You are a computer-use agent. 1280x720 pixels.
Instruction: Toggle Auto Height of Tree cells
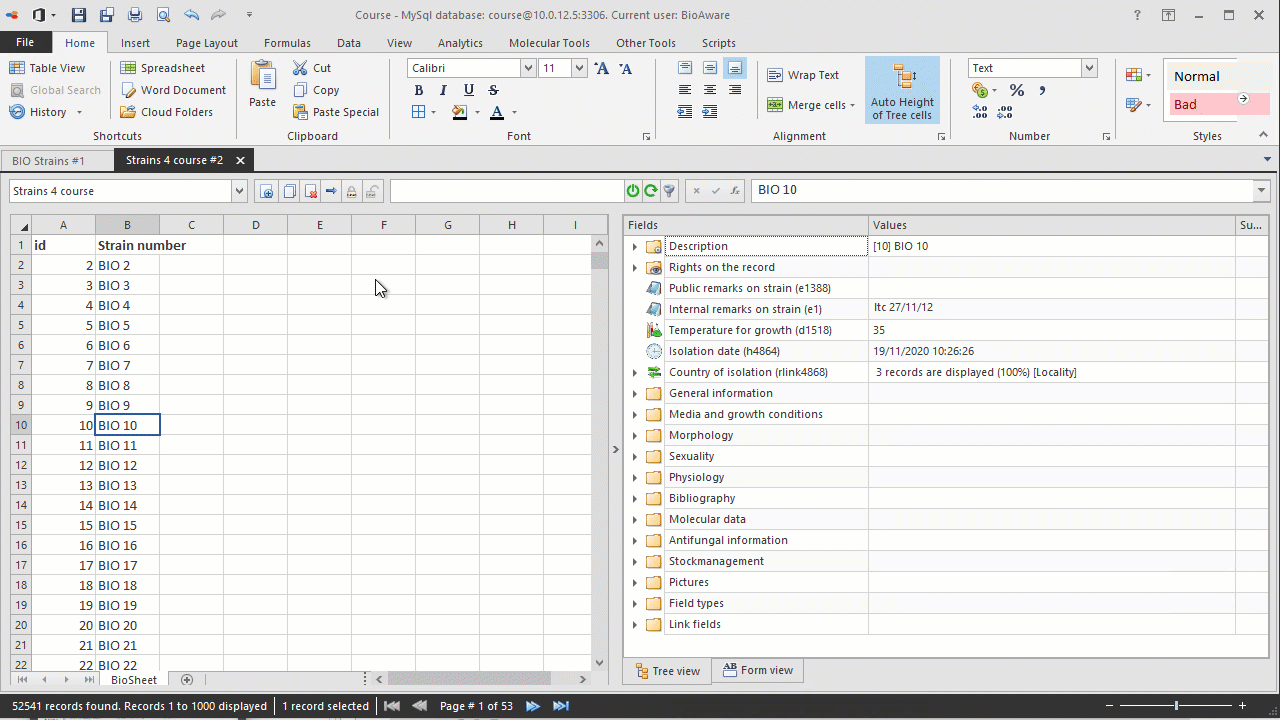pos(902,90)
